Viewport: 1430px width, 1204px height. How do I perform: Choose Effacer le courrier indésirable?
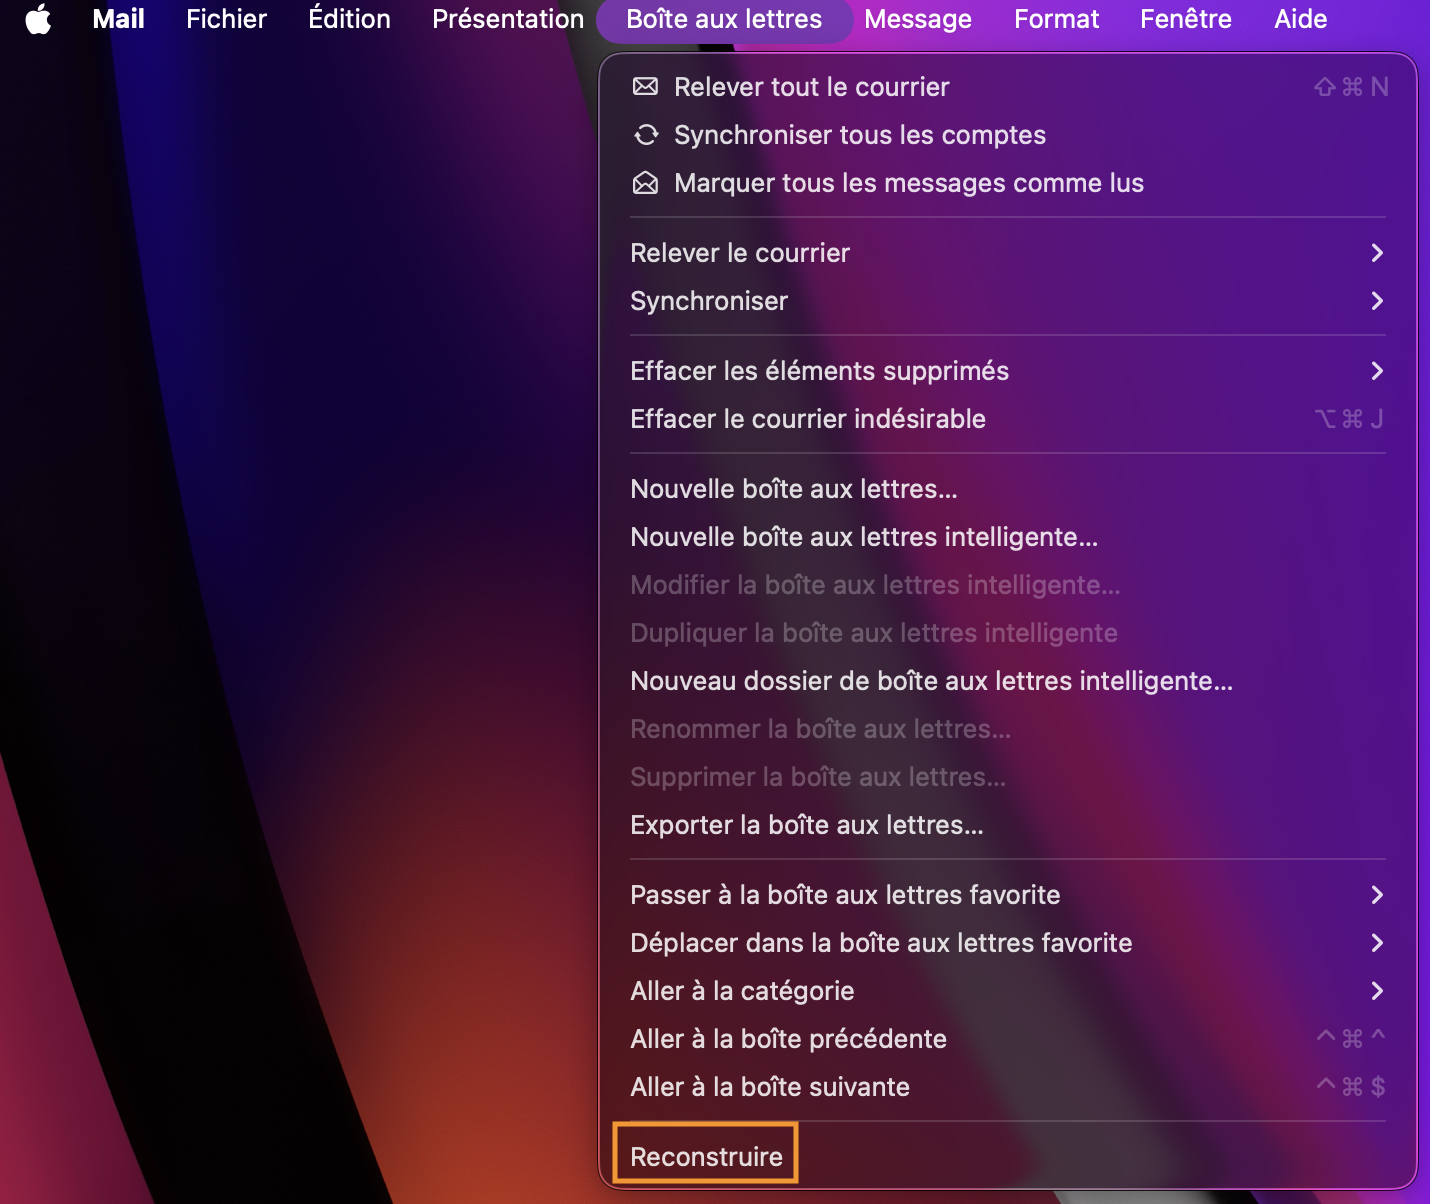click(1008, 419)
